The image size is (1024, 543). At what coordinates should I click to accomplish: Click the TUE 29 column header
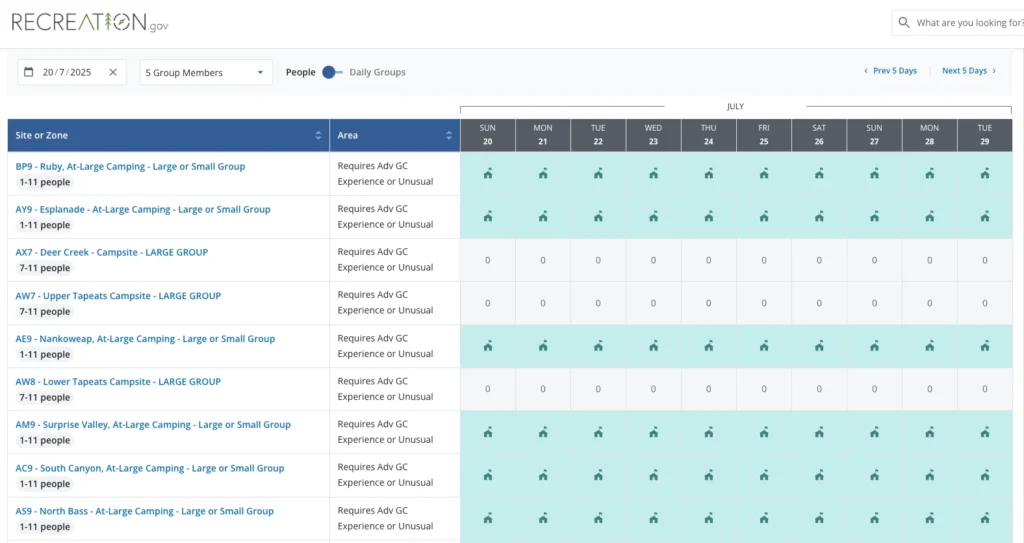coord(985,135)
